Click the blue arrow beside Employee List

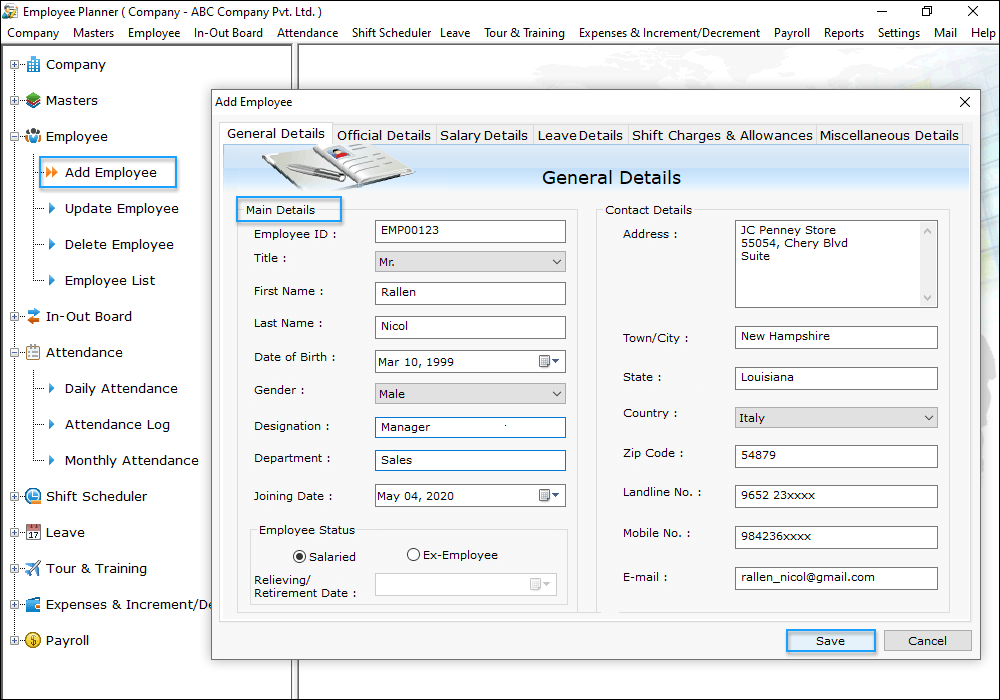(x=52, y=280)
